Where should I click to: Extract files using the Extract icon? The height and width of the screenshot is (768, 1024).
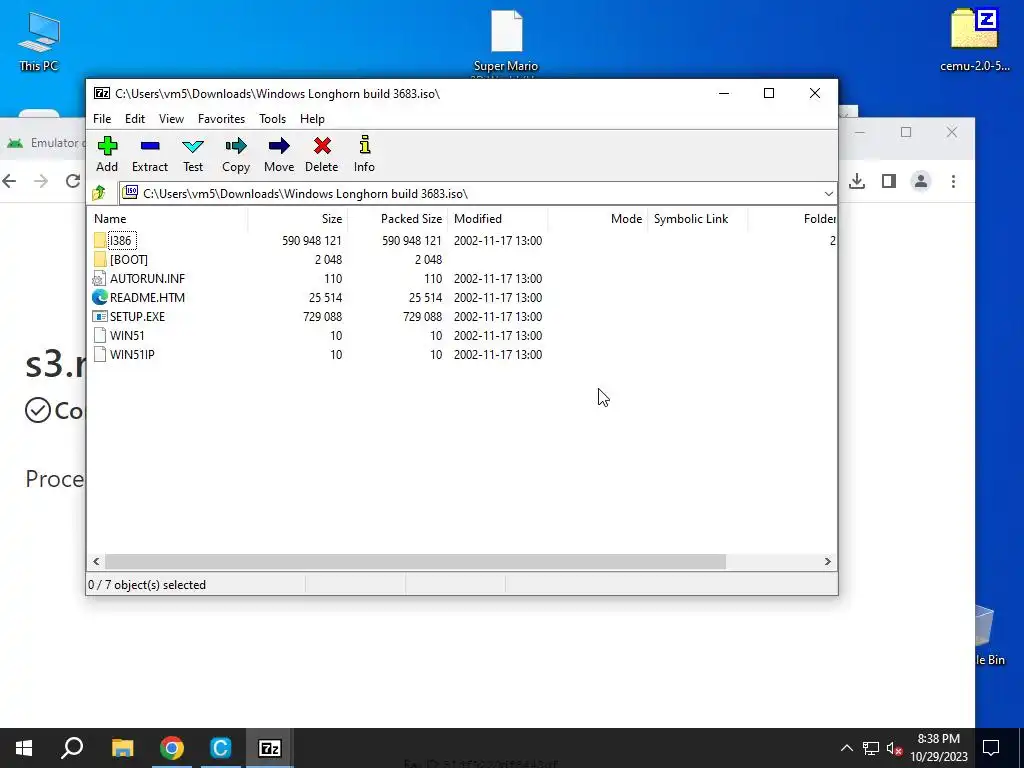150,146
